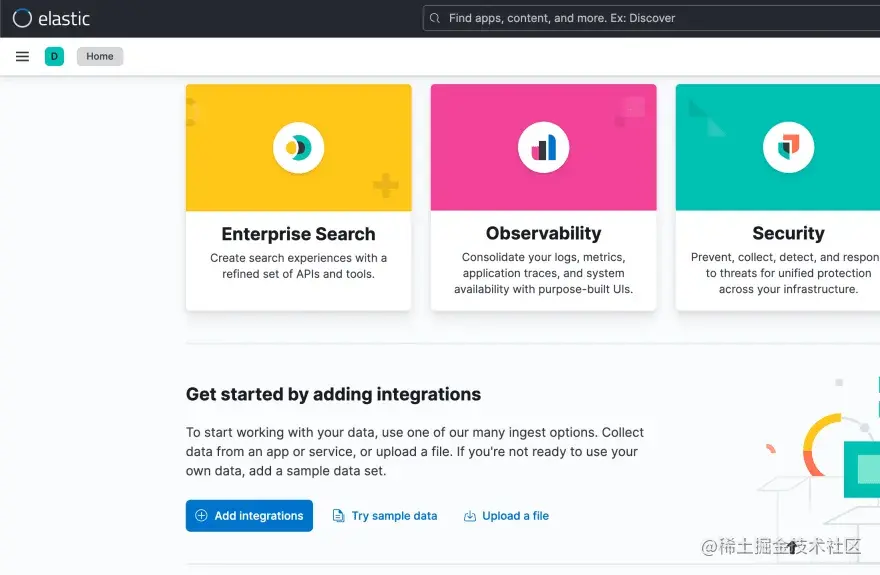Click the document icon beside Try sample data
This screenshot has height=575, width=880.
click(x=338, y=516)
